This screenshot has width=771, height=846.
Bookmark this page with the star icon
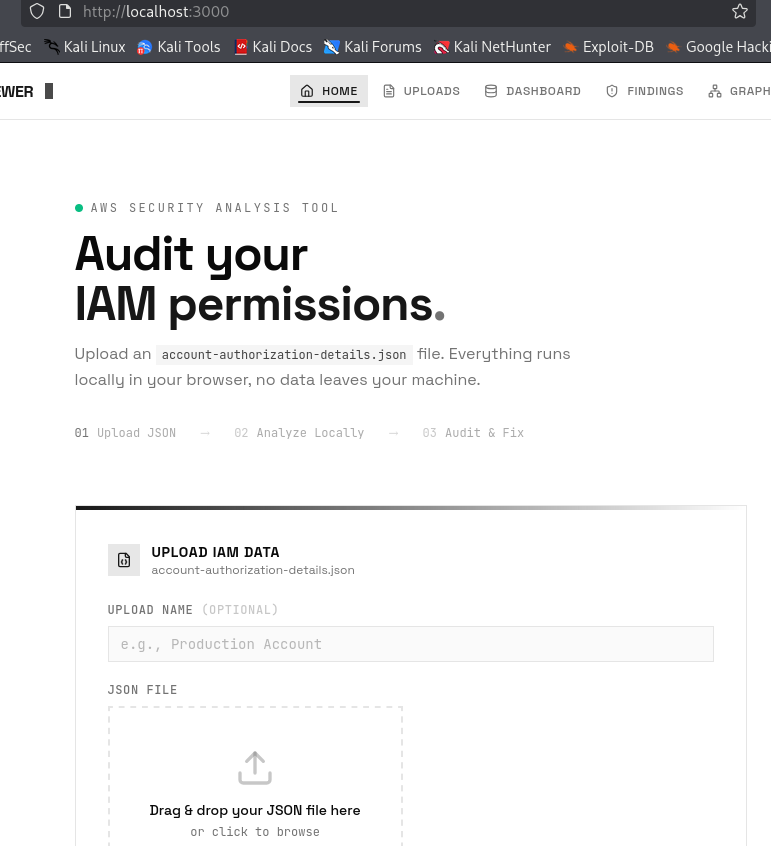(x=740, y=11)
